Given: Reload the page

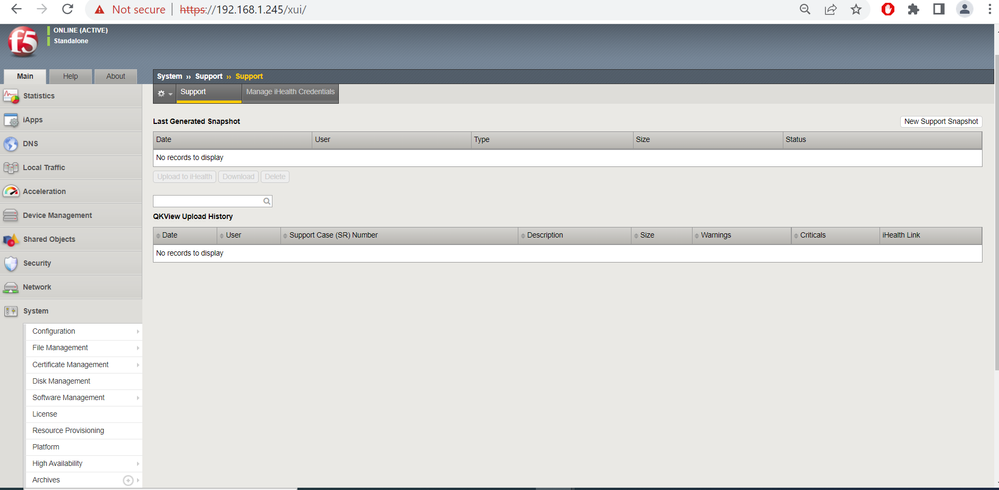Looking at the screenshot, I should click(67, 10).
